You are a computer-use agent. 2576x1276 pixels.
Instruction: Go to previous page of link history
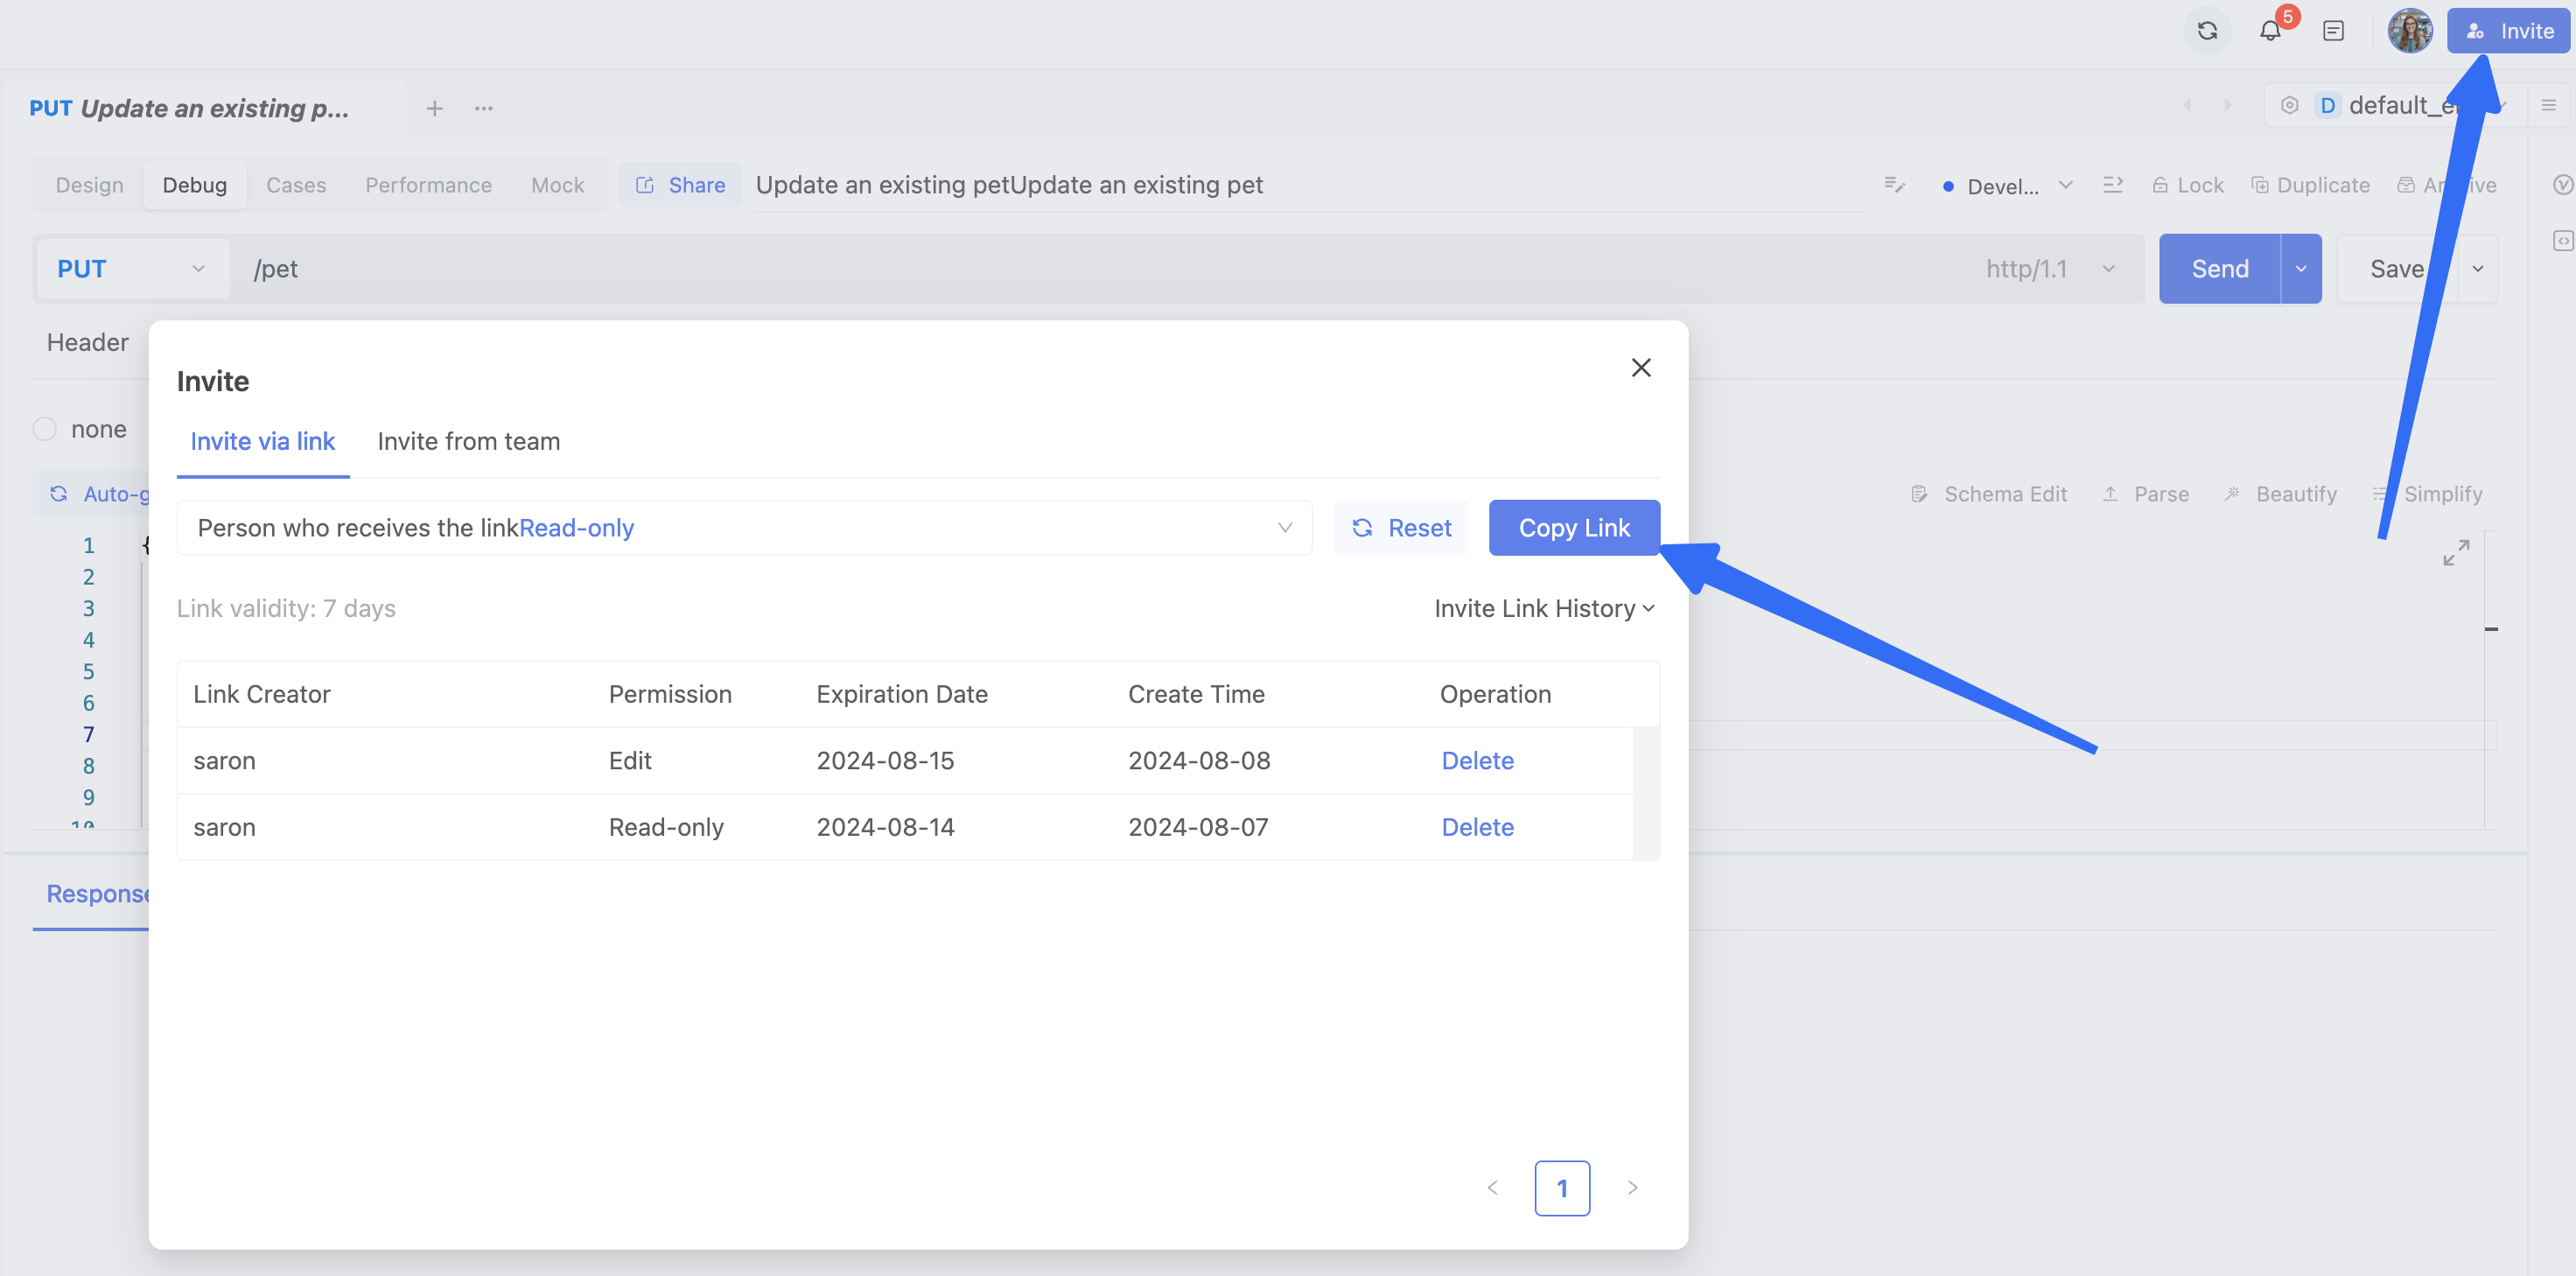tap(1492, 1188)
